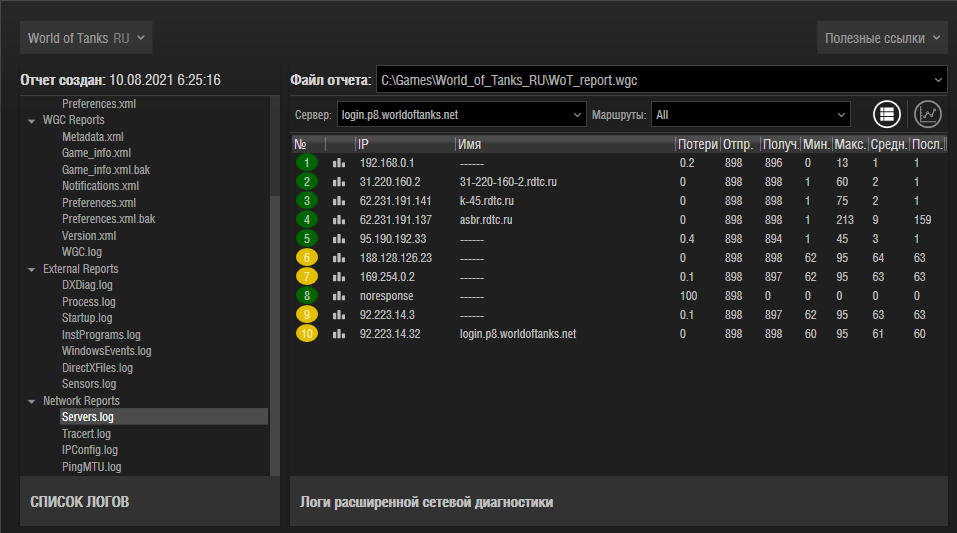Image resolution: width=957 pixels, height=533 pixels.
Task: Sort table by Потери column header
Action: tap(697, 145)
